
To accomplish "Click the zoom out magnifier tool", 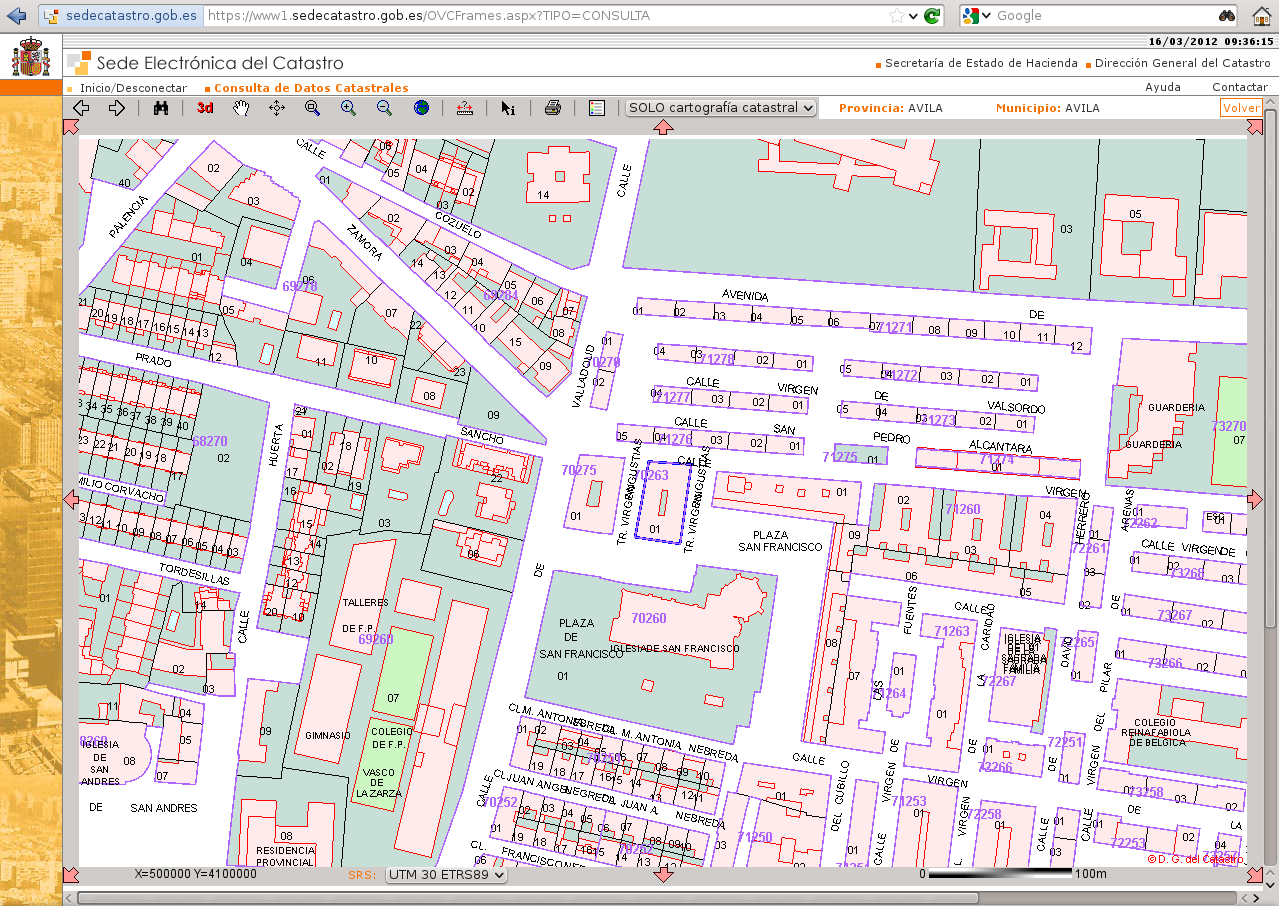I will [x=384, y=108].
